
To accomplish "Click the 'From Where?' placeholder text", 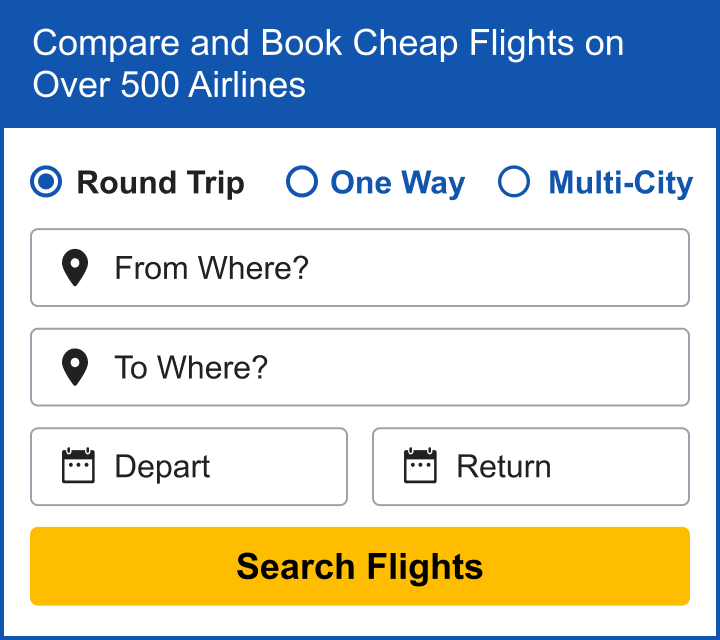I will tap(212, 268).
